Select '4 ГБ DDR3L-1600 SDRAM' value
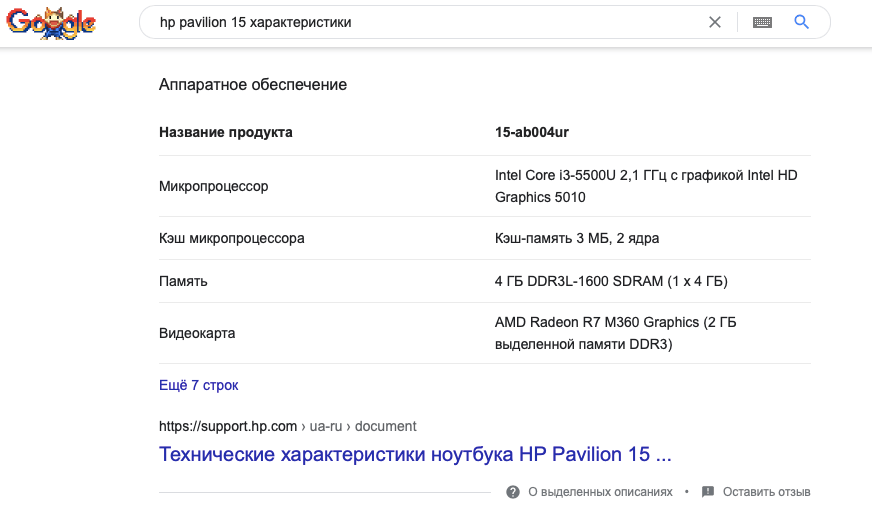 [611, 281]
